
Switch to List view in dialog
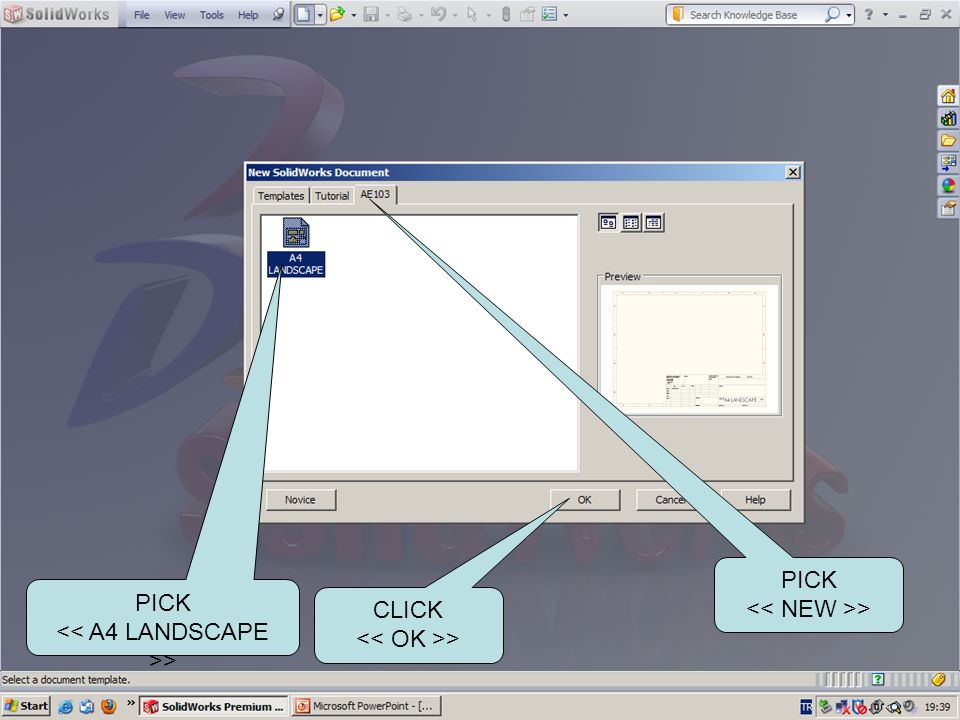tap(631, 223)
